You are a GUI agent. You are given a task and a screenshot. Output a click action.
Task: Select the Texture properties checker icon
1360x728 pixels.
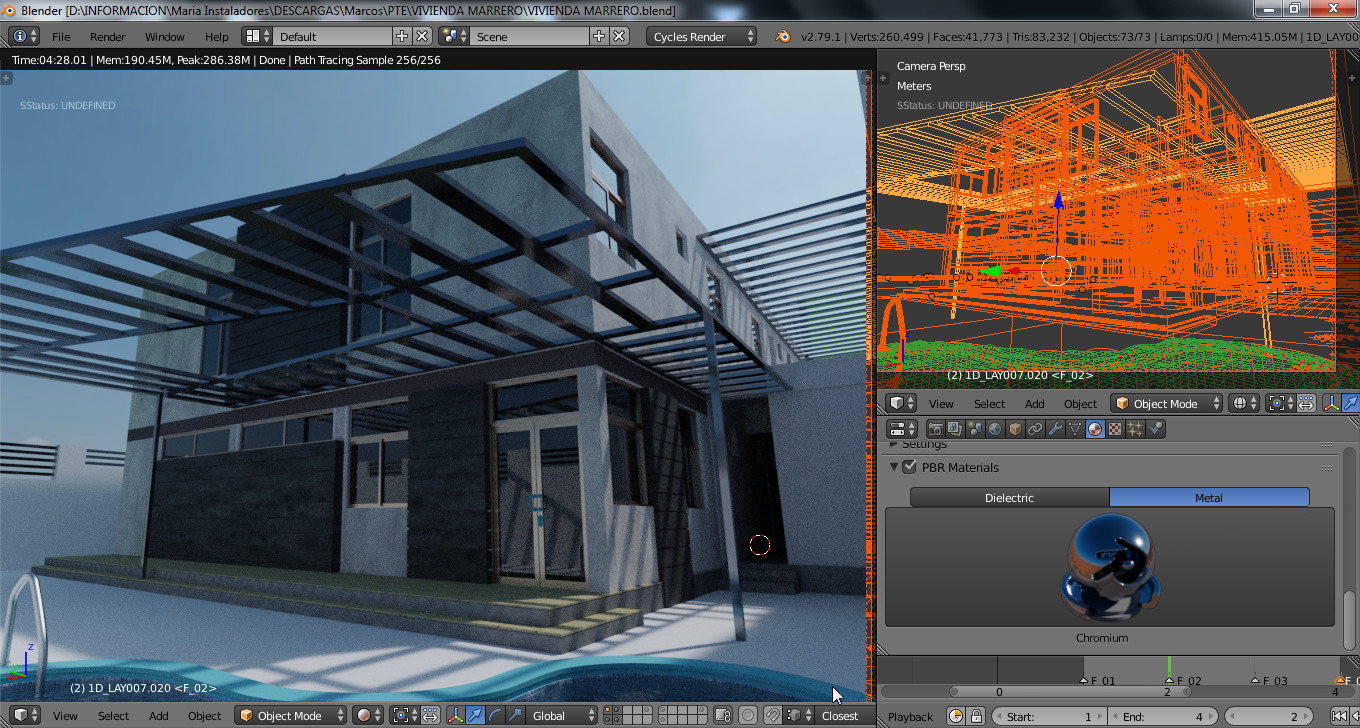(1115, 429)
